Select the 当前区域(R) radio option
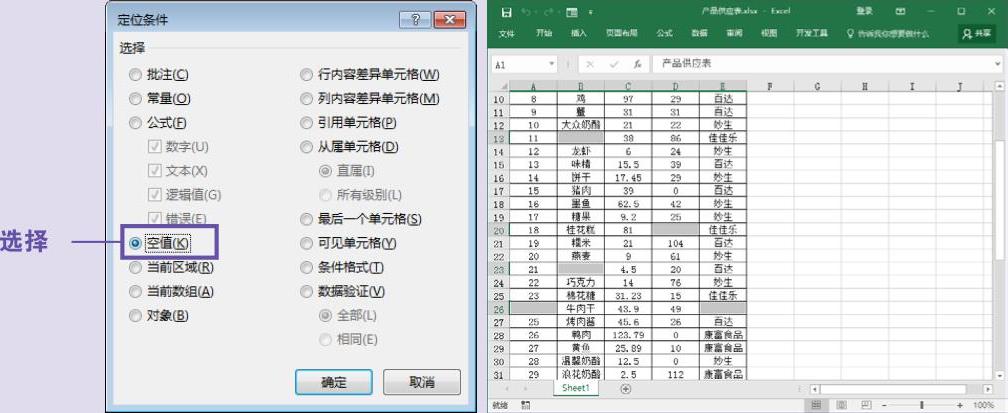The width and height of the screenshot is (1008, 413). (x=171, y=268)
